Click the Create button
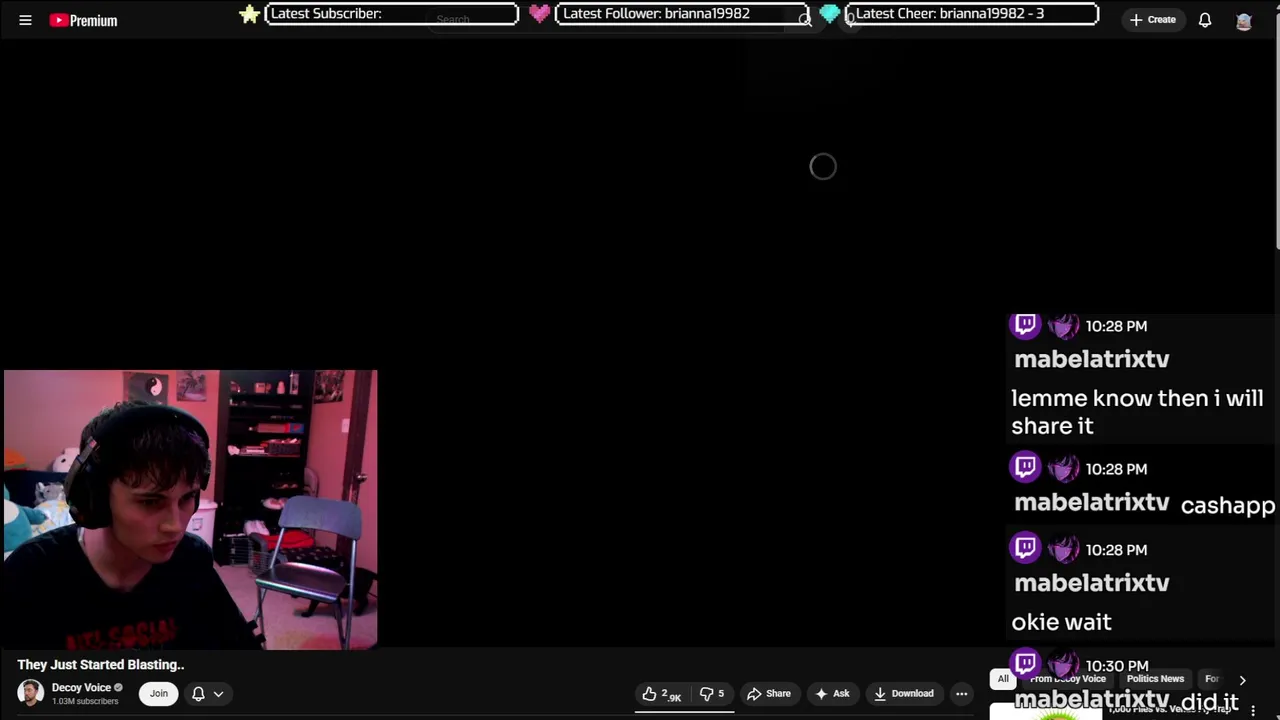The height and width of the screenshot is (720, 1280). click(x=1152, y=20)
